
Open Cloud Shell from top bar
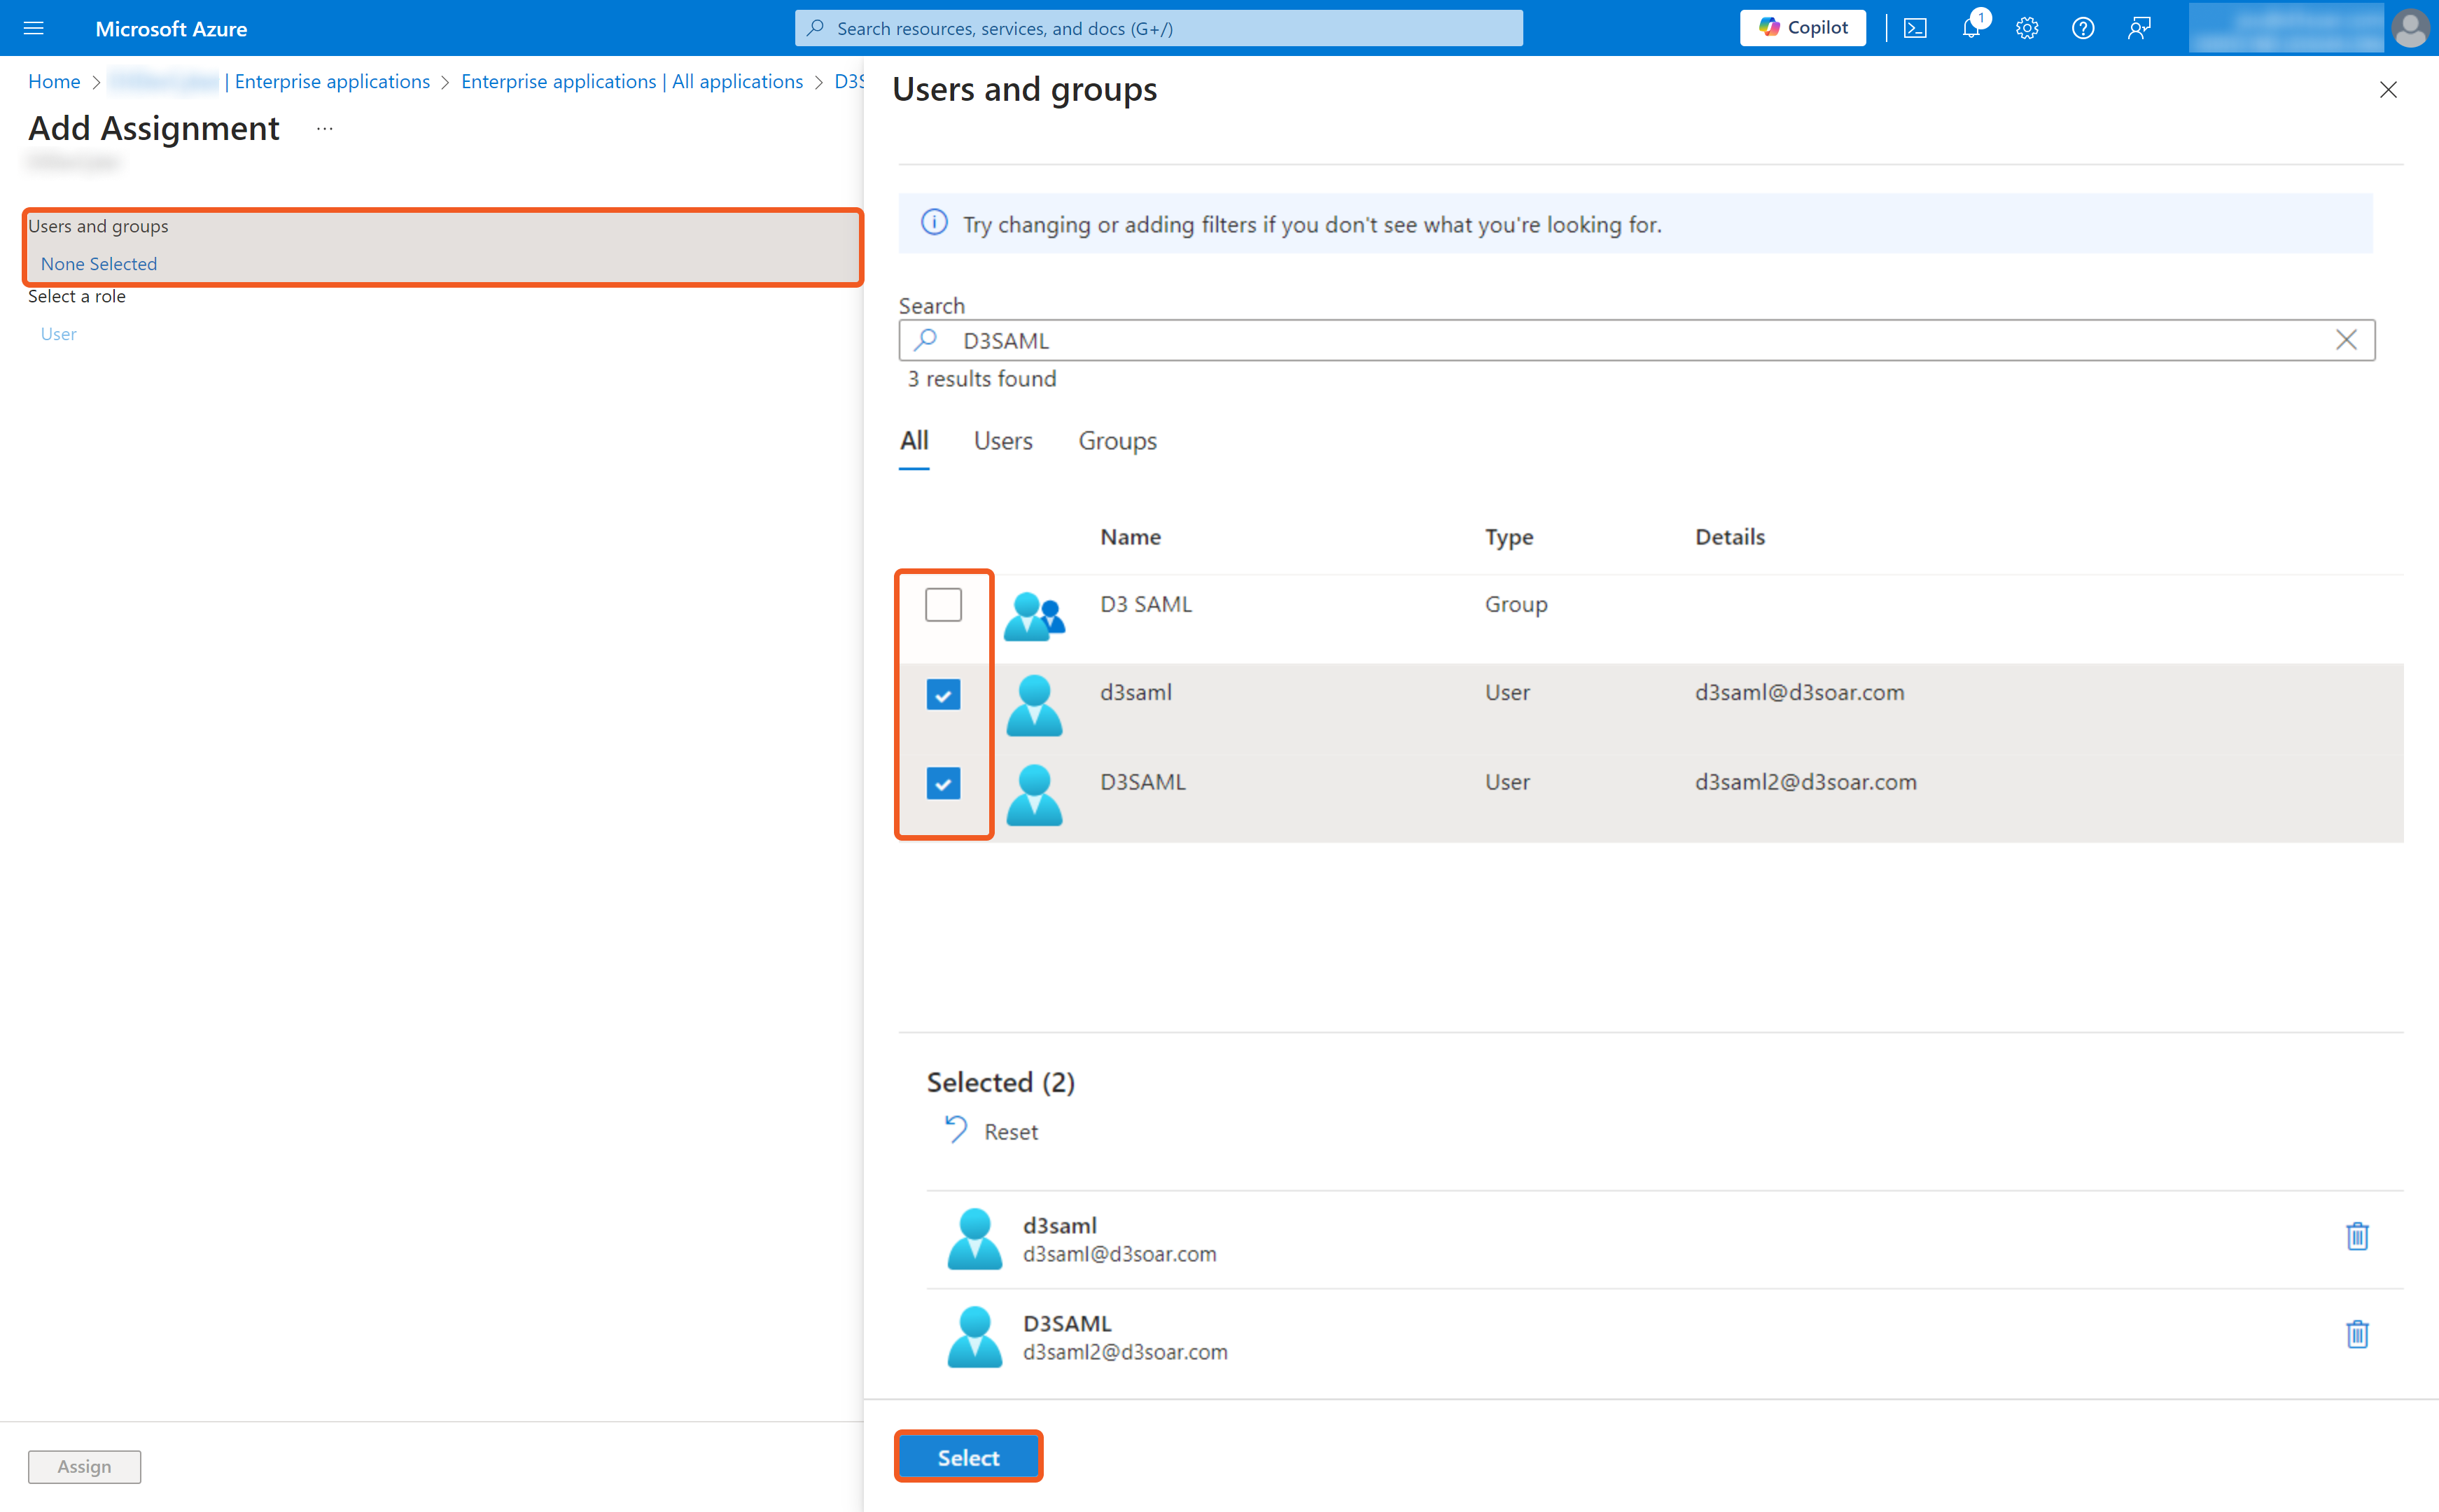click(1915, 28)
